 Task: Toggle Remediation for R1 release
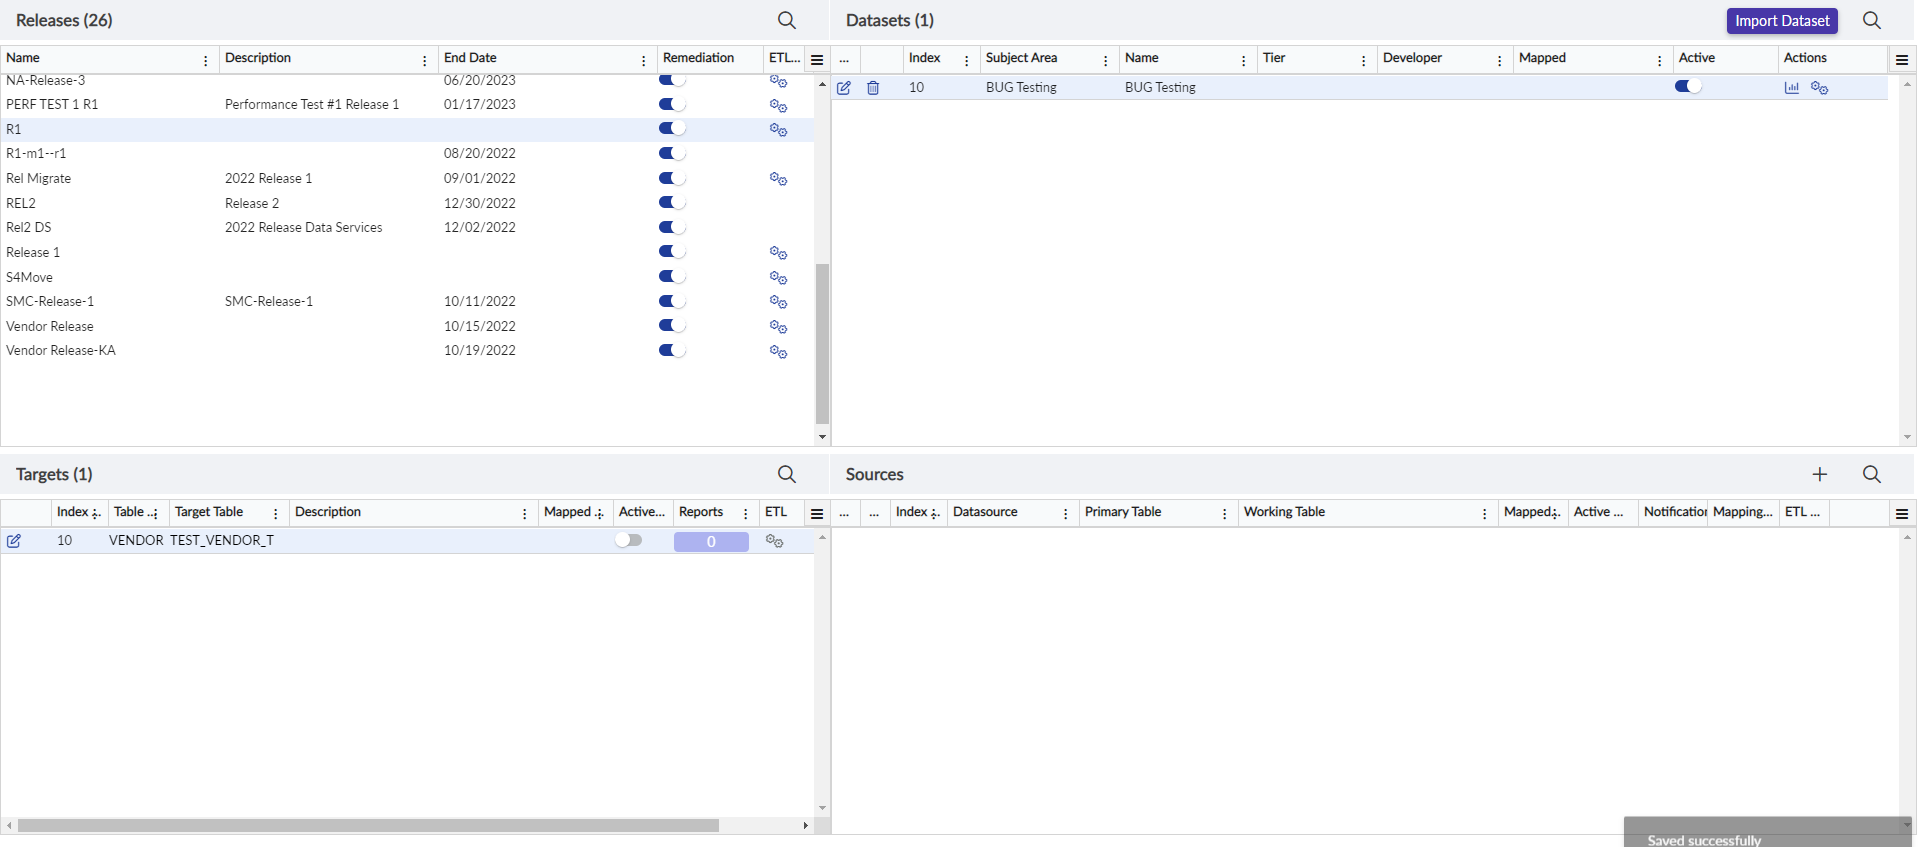click(672, 128)
